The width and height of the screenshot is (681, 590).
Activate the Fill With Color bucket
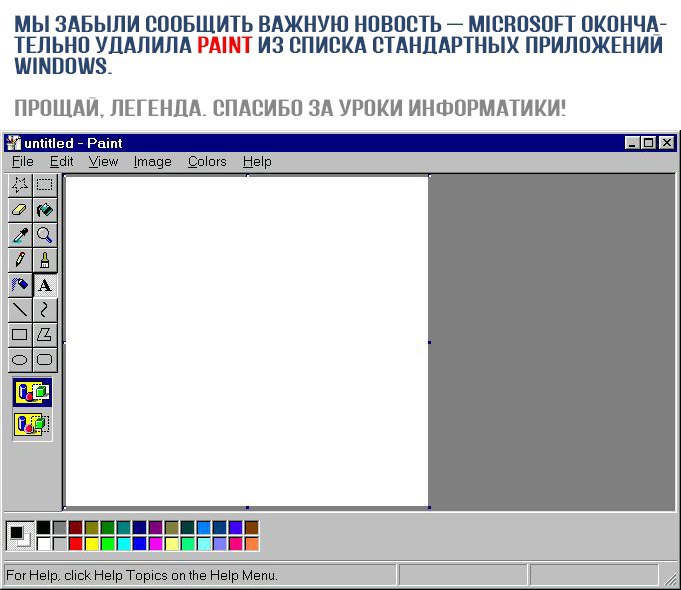45,210
